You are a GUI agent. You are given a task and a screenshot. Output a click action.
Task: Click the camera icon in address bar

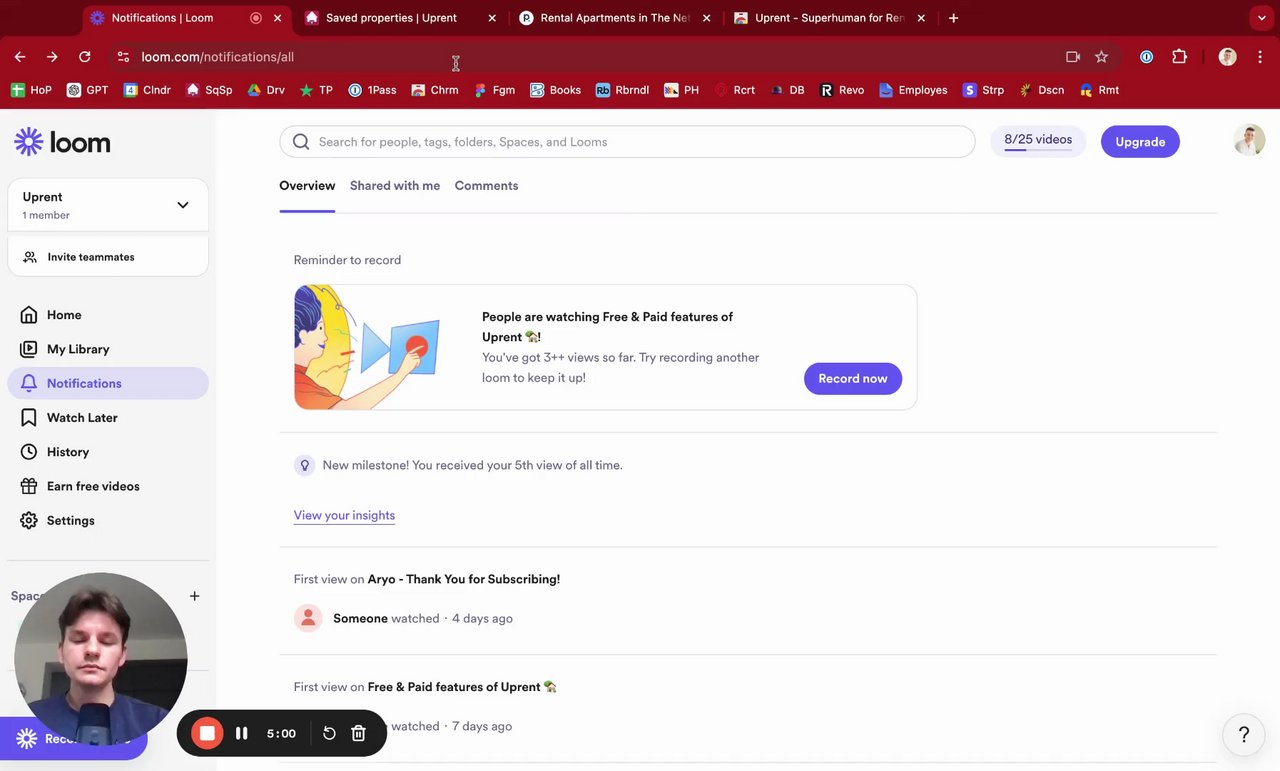pyautogui.click(x=1073, y=57)
